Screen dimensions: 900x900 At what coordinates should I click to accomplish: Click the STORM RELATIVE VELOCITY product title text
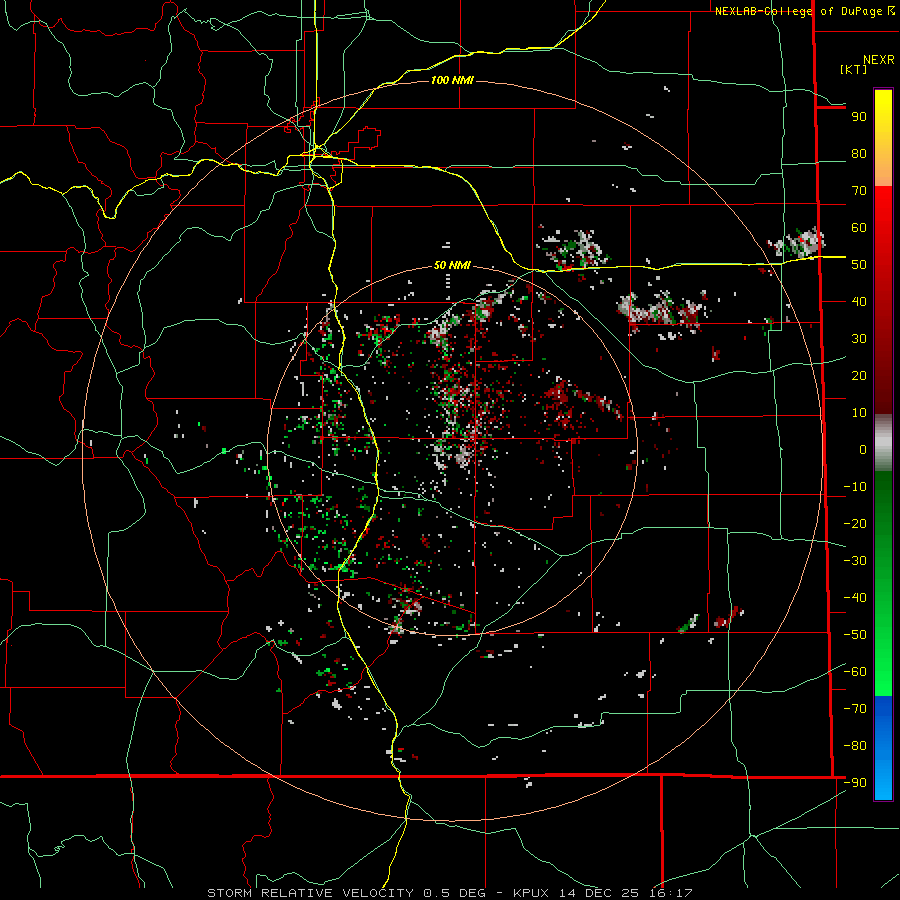pyautogui.click(x=310, y=893)
